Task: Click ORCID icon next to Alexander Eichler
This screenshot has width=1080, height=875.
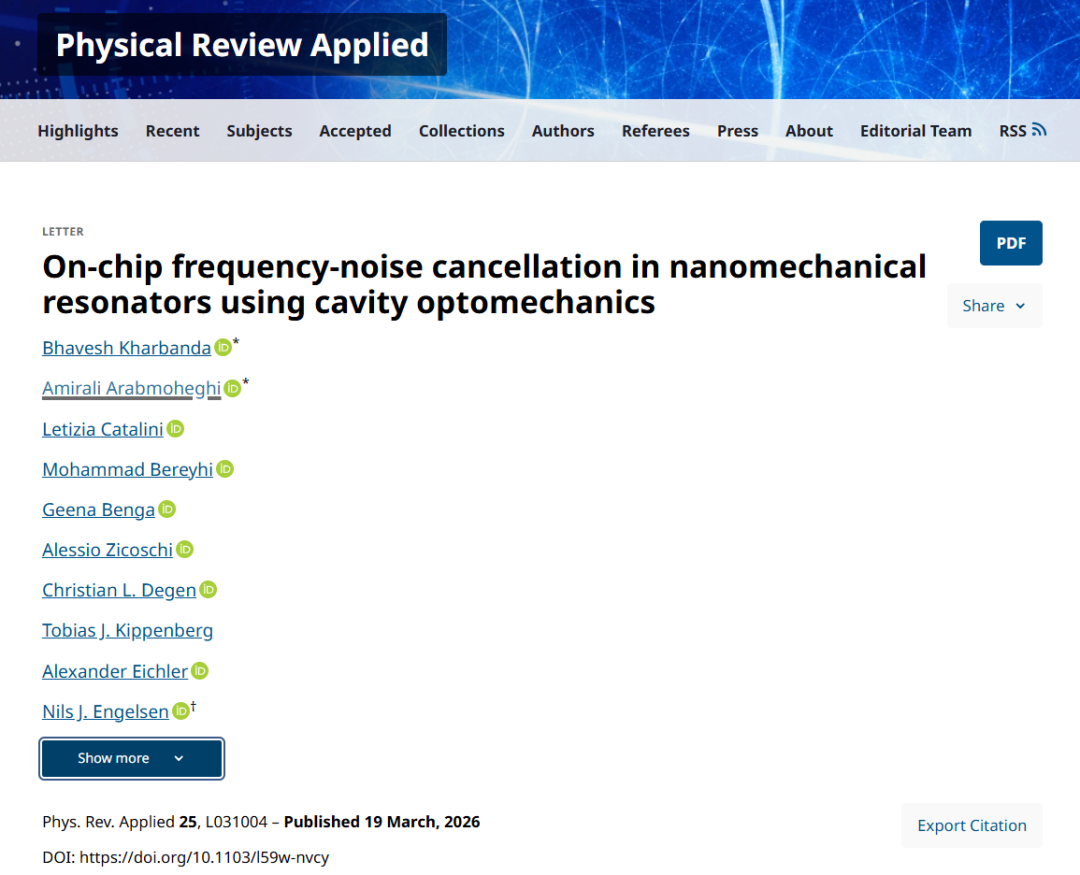Action: 200,671
